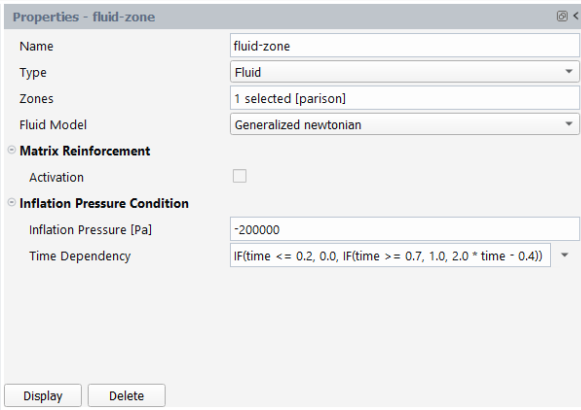Viewport: 581px width, 410px height.
Task: Click the Delete button
Action: (x=126, y=396)
